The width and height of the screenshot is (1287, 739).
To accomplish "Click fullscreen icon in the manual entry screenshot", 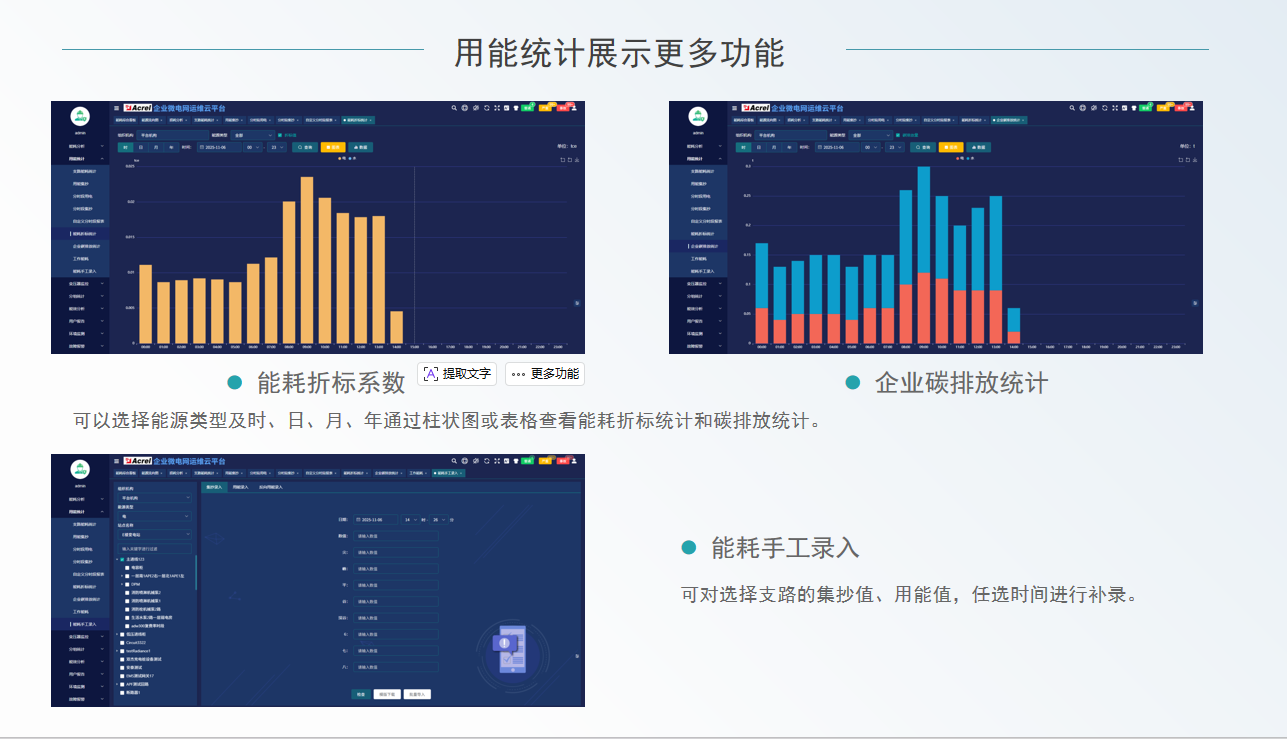I will coord(496,461).
